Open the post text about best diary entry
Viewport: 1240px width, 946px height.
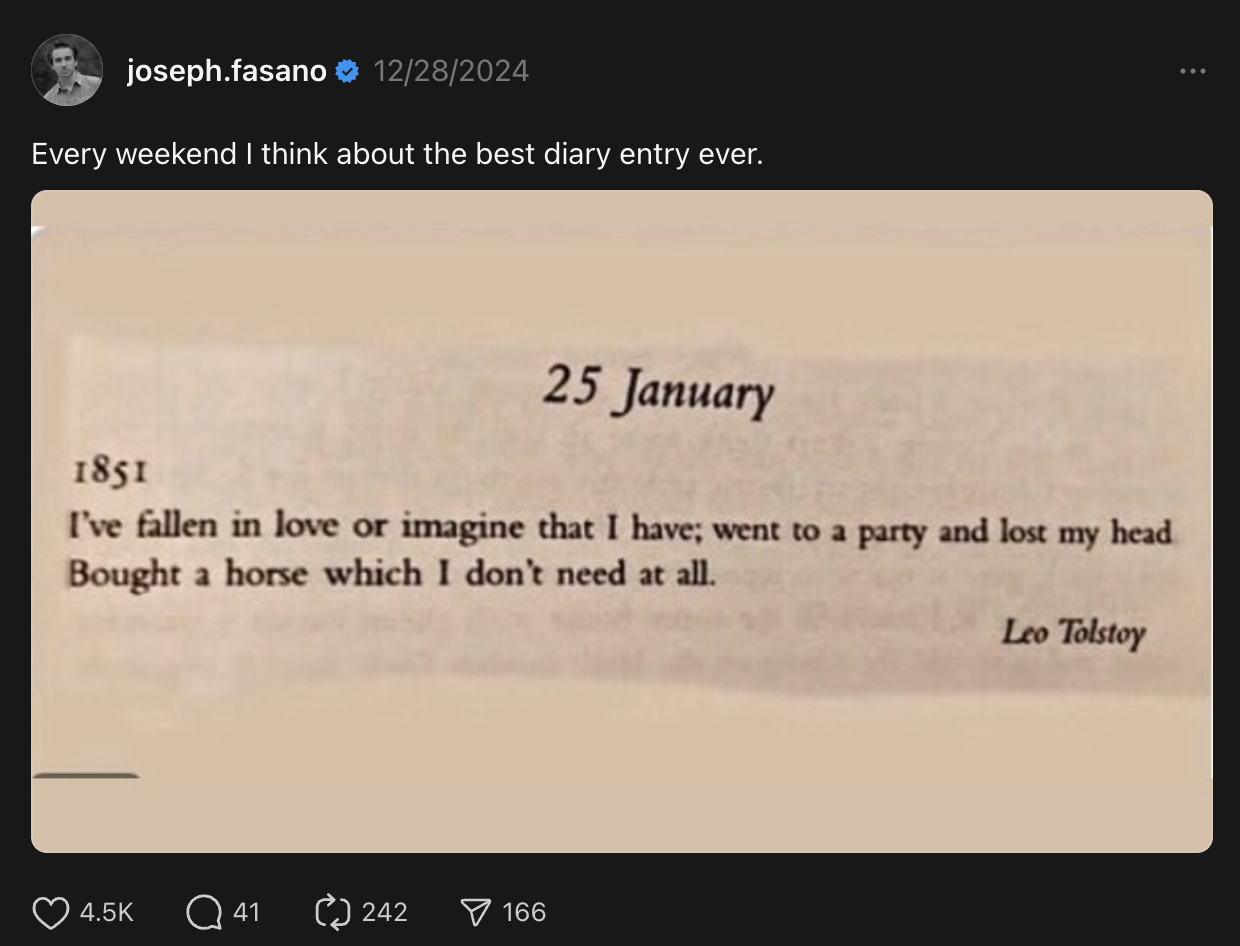(397, 154)
